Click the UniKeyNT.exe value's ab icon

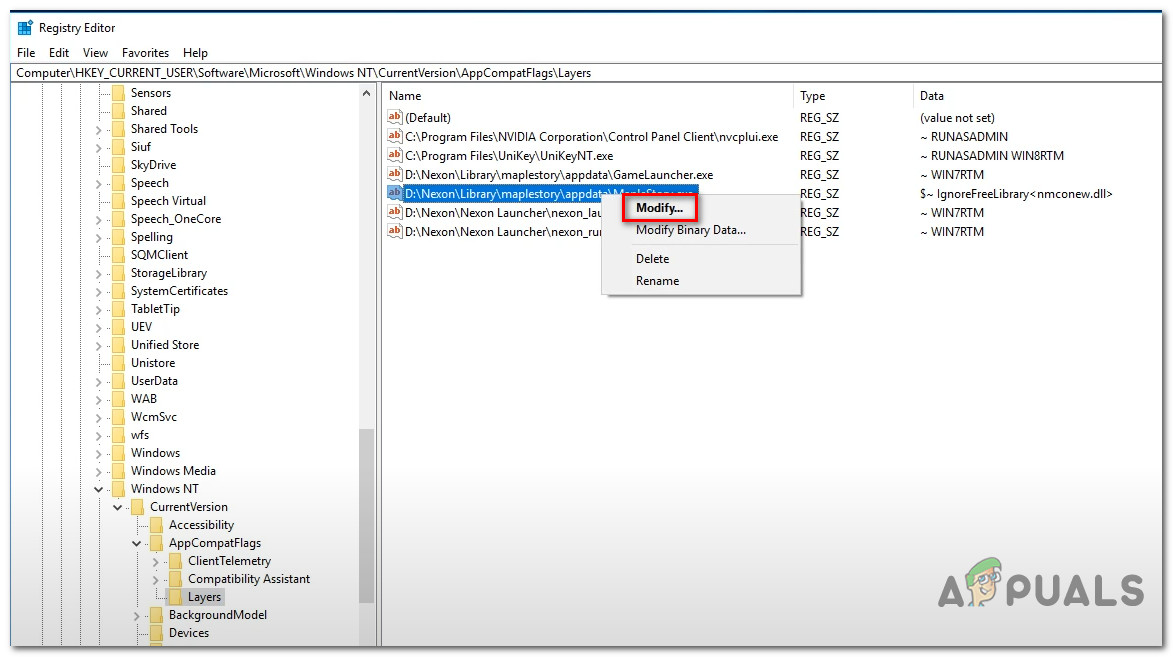(x=394, y=155)
